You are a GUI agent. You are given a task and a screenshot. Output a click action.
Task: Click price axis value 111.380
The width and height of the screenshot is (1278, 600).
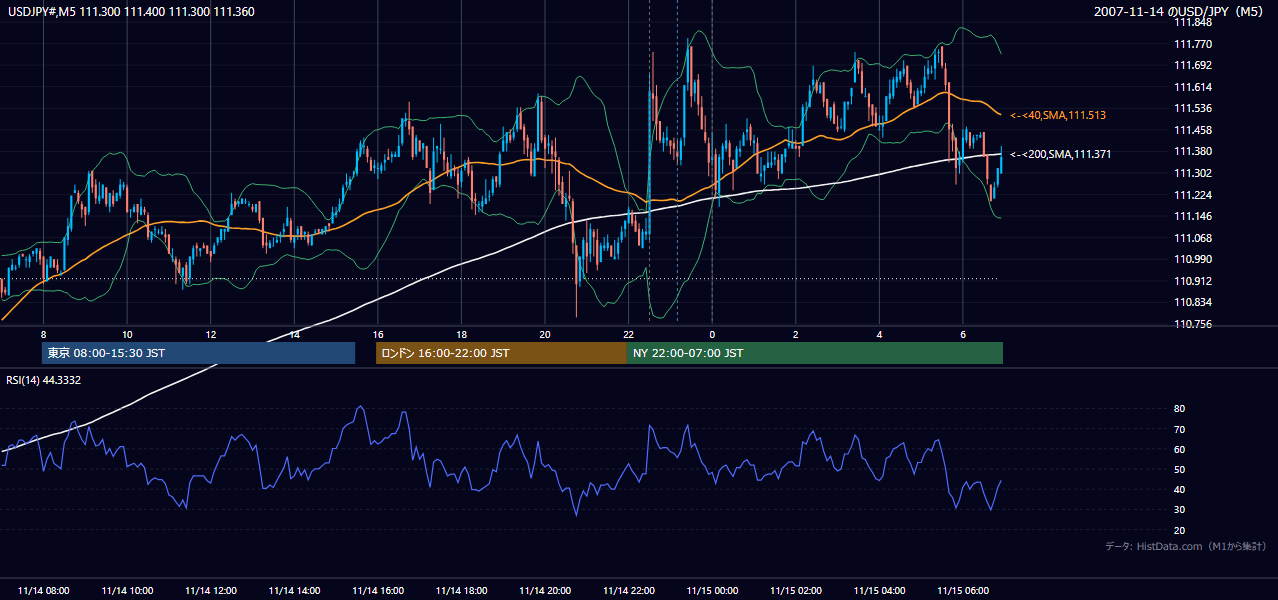pyautogui.click(x=1192, y=151)
